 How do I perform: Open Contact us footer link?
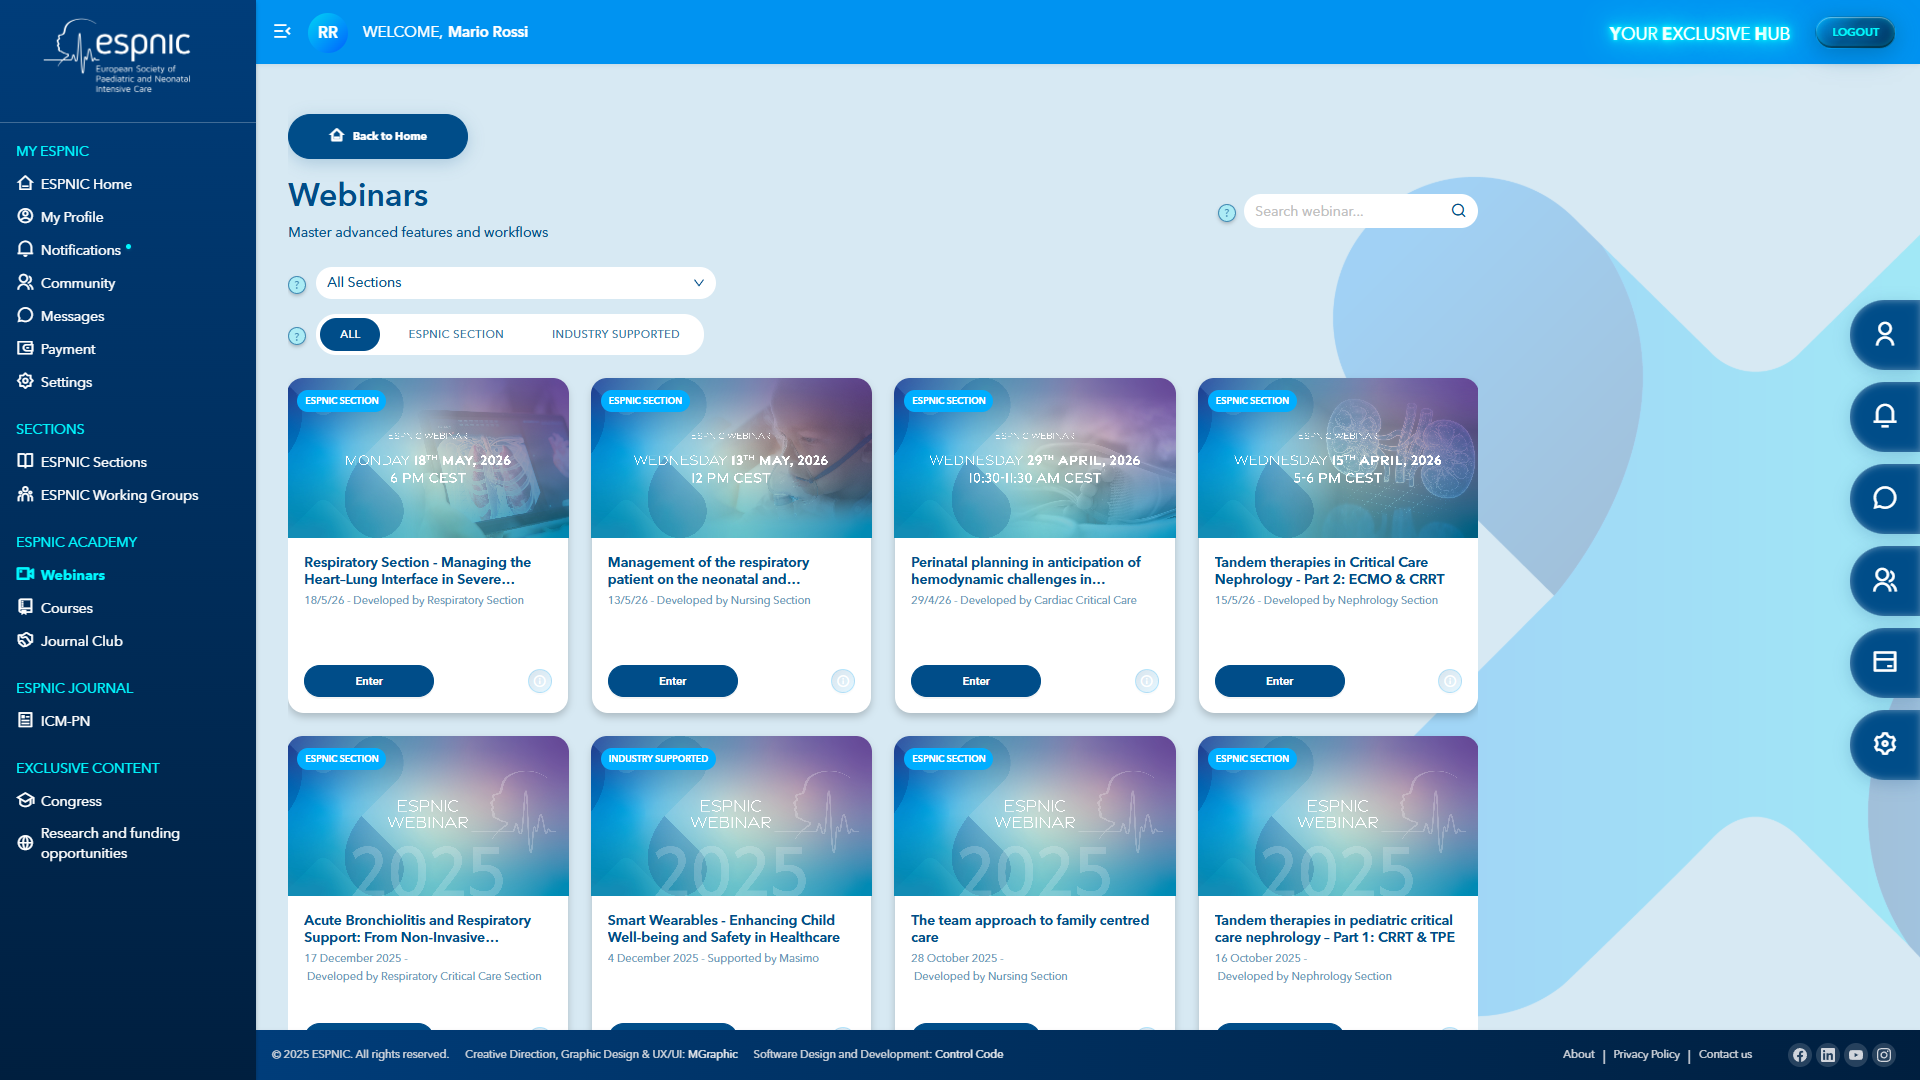click(x=1725, y=1055)
